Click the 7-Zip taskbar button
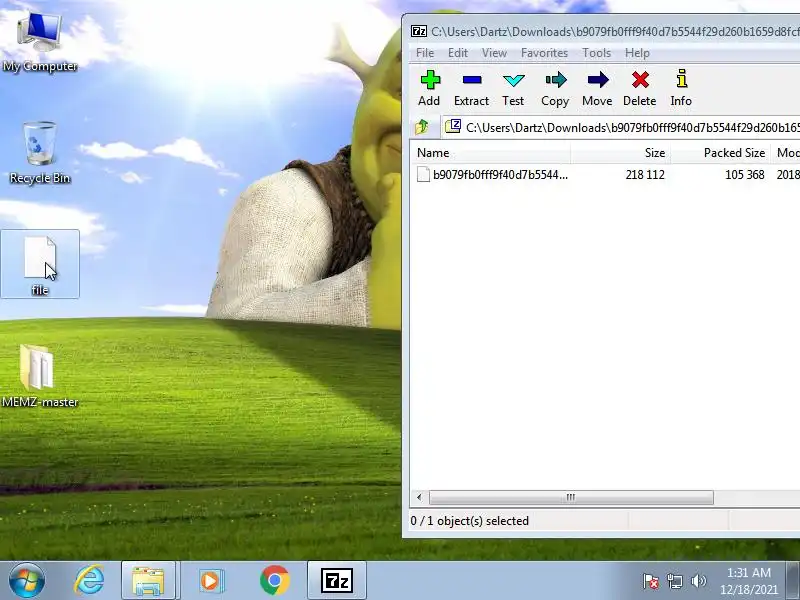This screenshot has width=800, height=600. pos(336,581)
